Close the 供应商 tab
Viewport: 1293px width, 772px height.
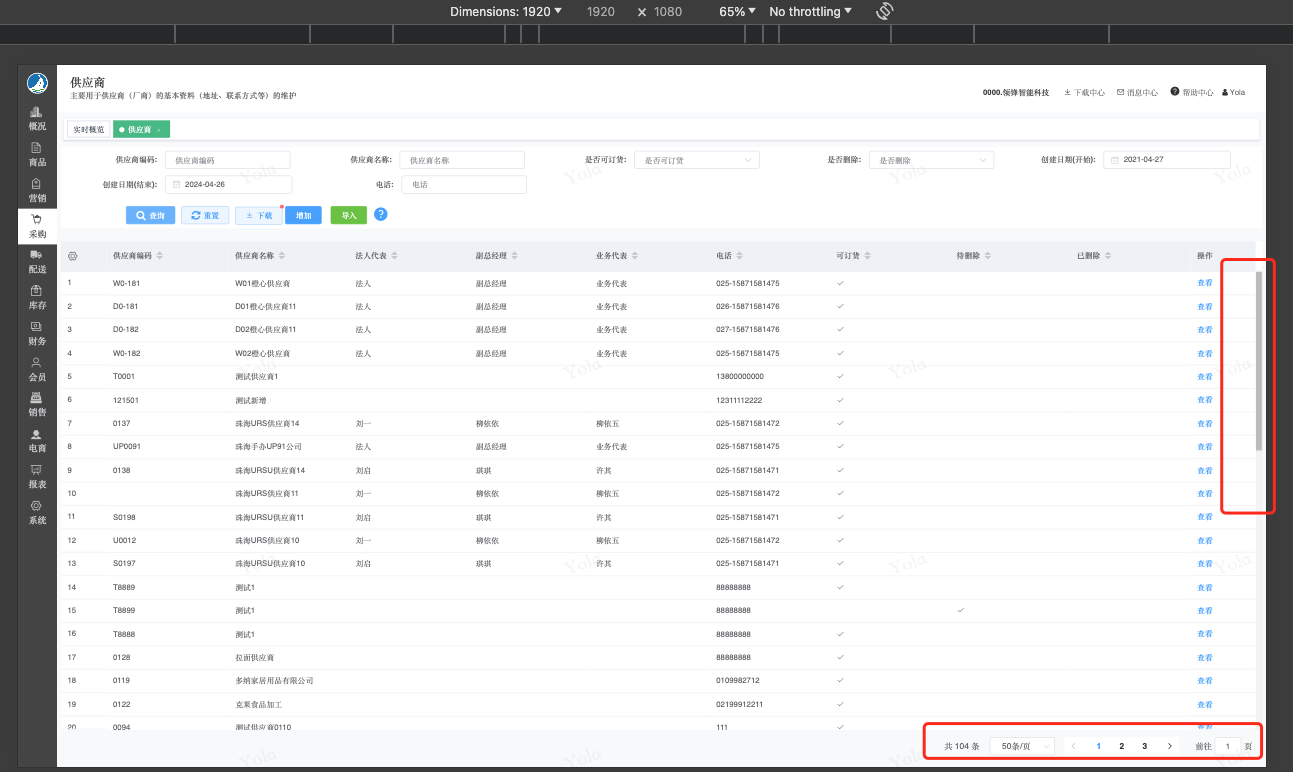(158, 130)
